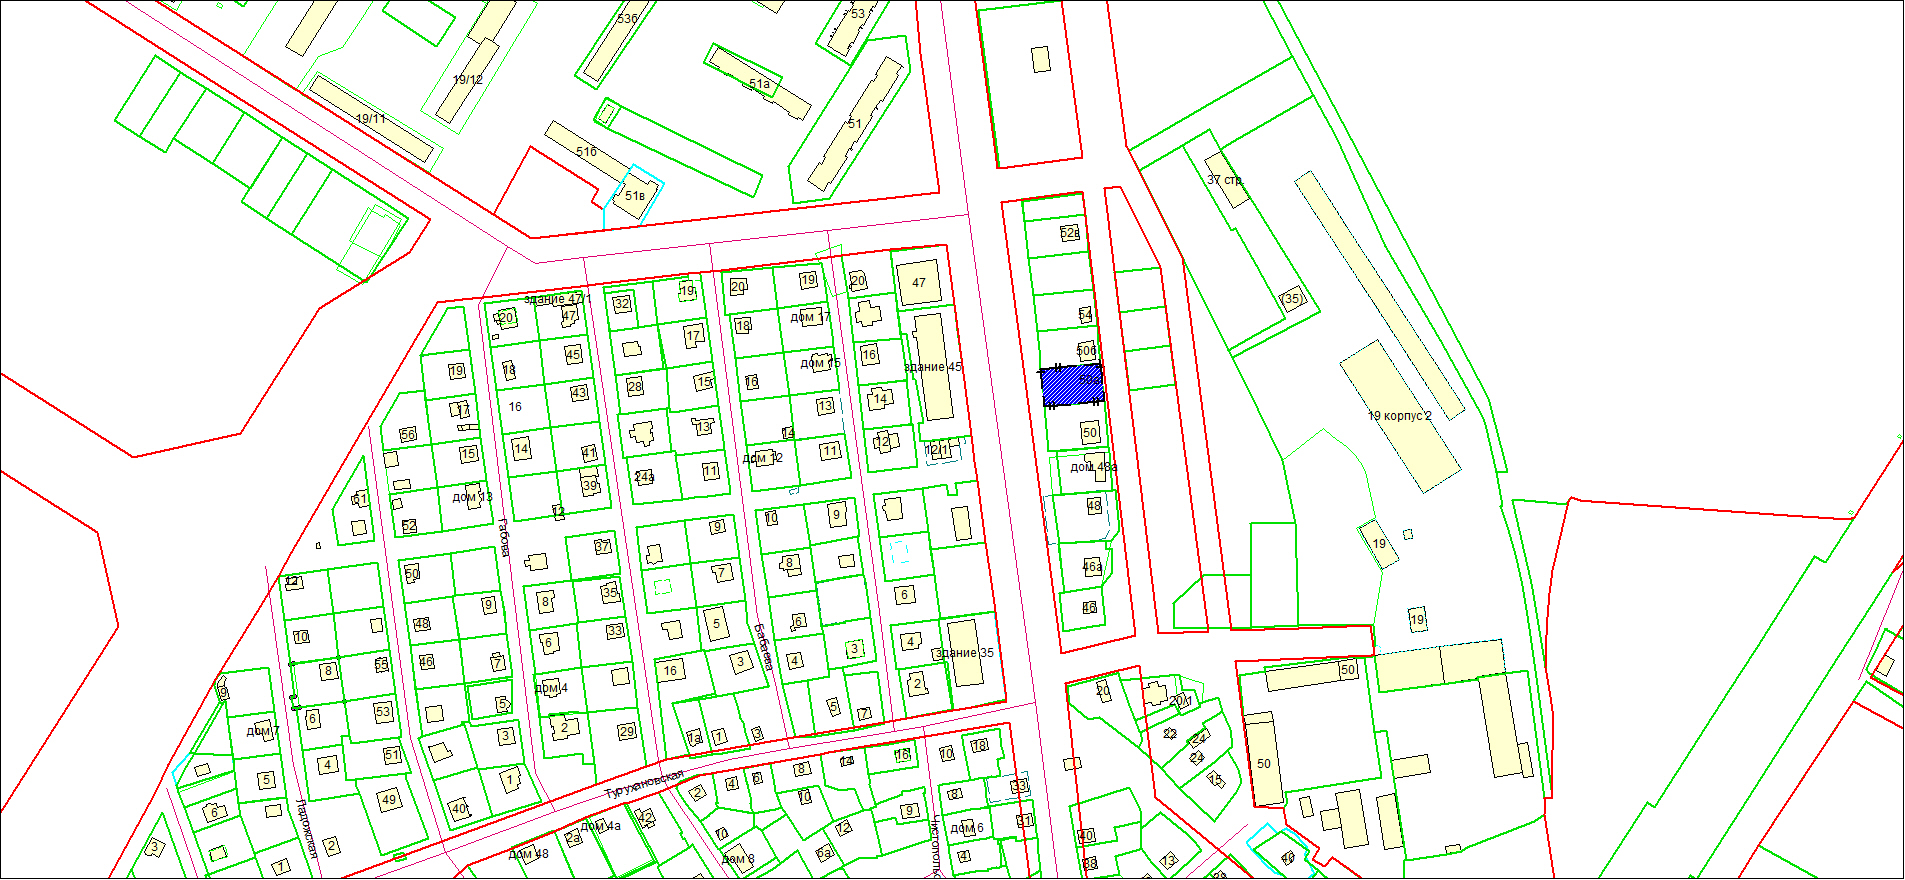Click on building 19/12

[468, 79]
